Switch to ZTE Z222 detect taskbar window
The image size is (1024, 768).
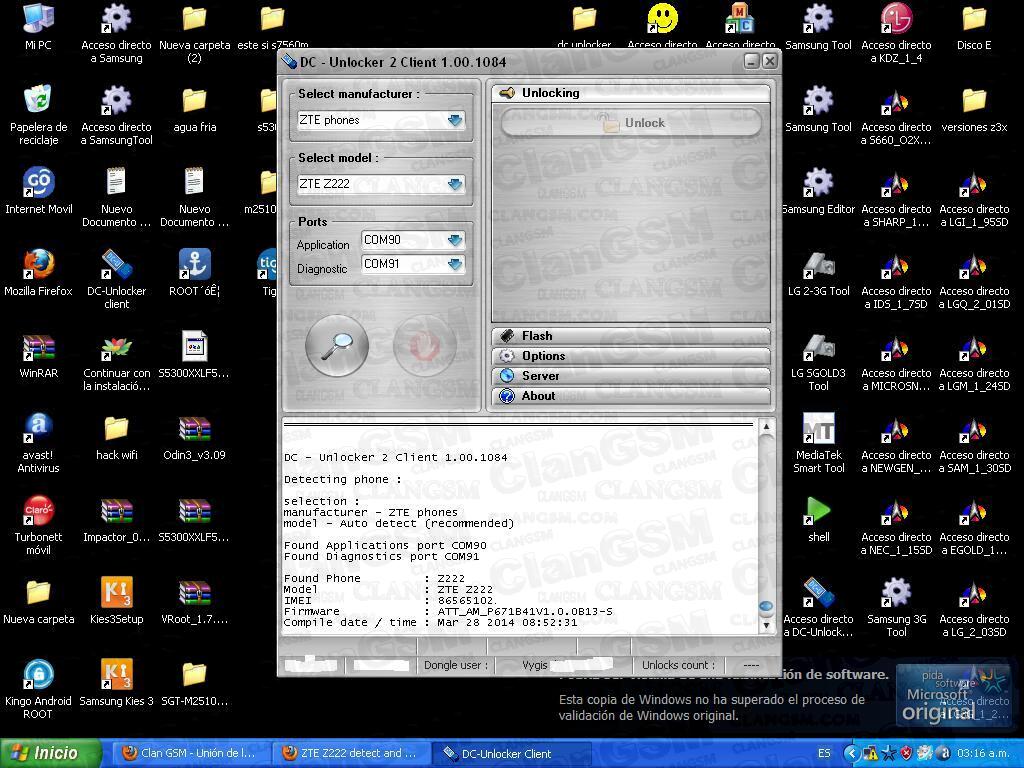pos(350,753)
